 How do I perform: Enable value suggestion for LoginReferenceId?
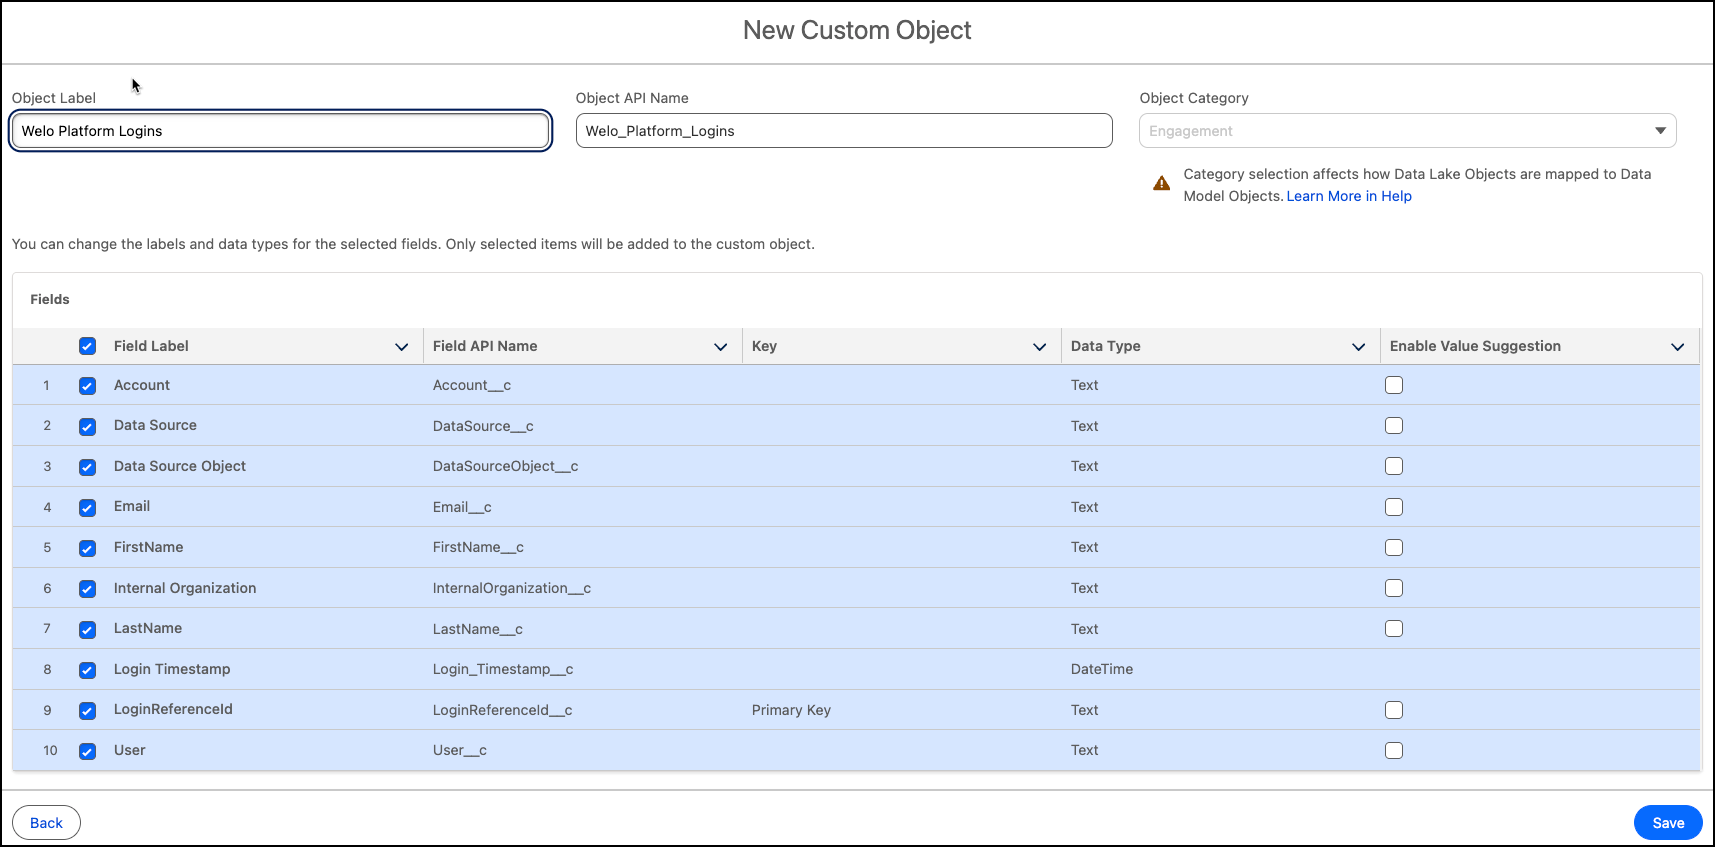(x=1394, y=710)
